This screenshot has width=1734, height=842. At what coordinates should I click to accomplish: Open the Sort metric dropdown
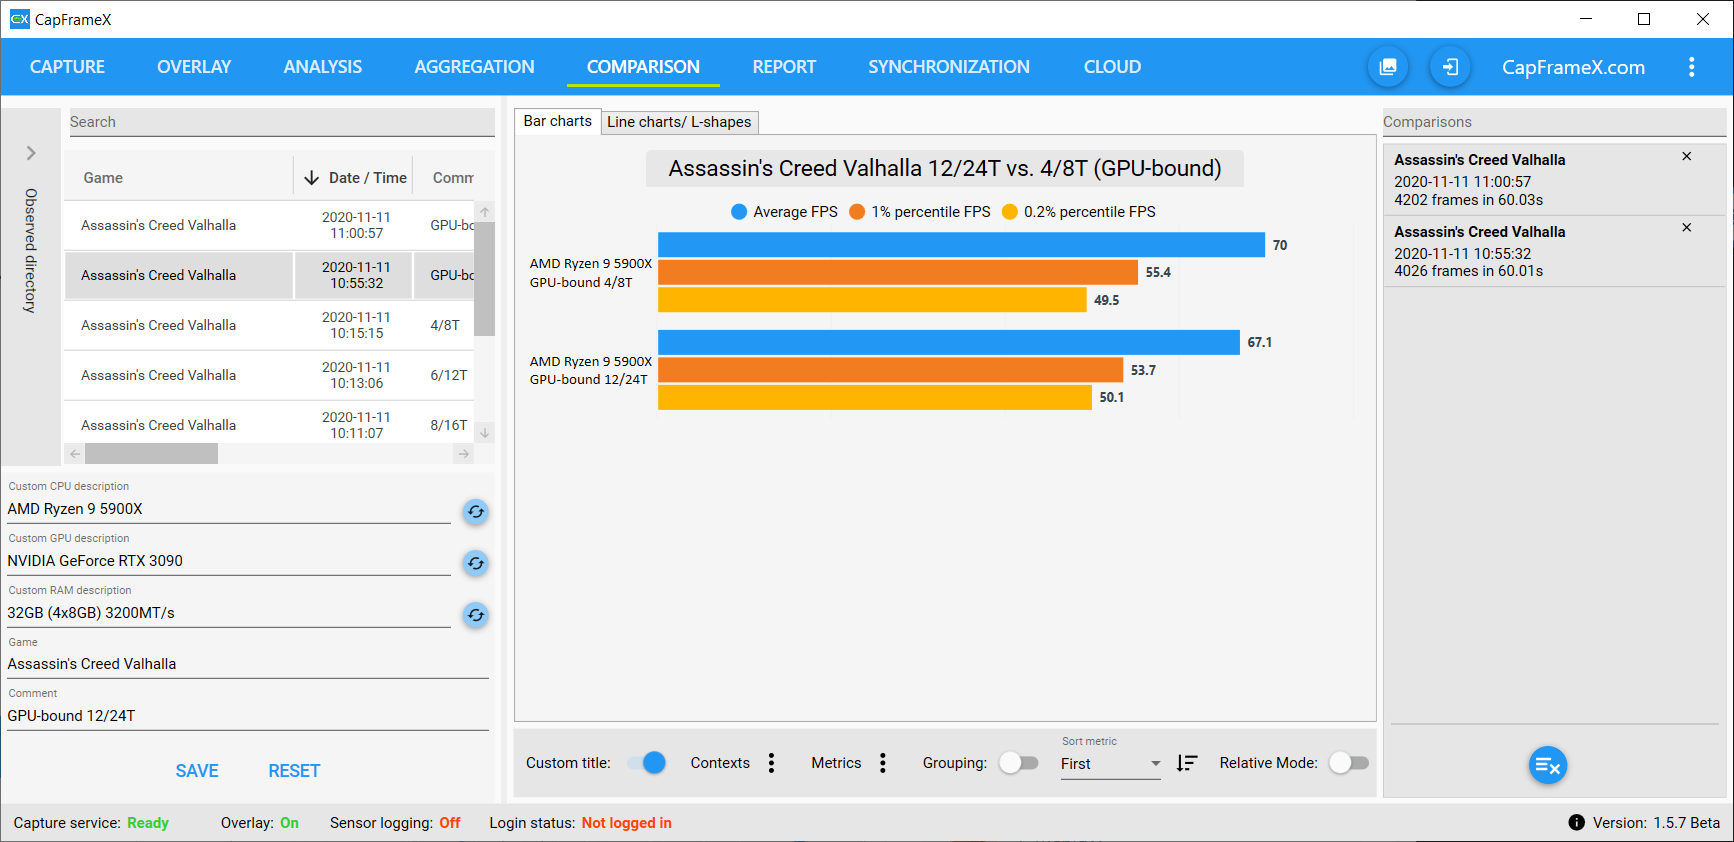point(1111,764)
